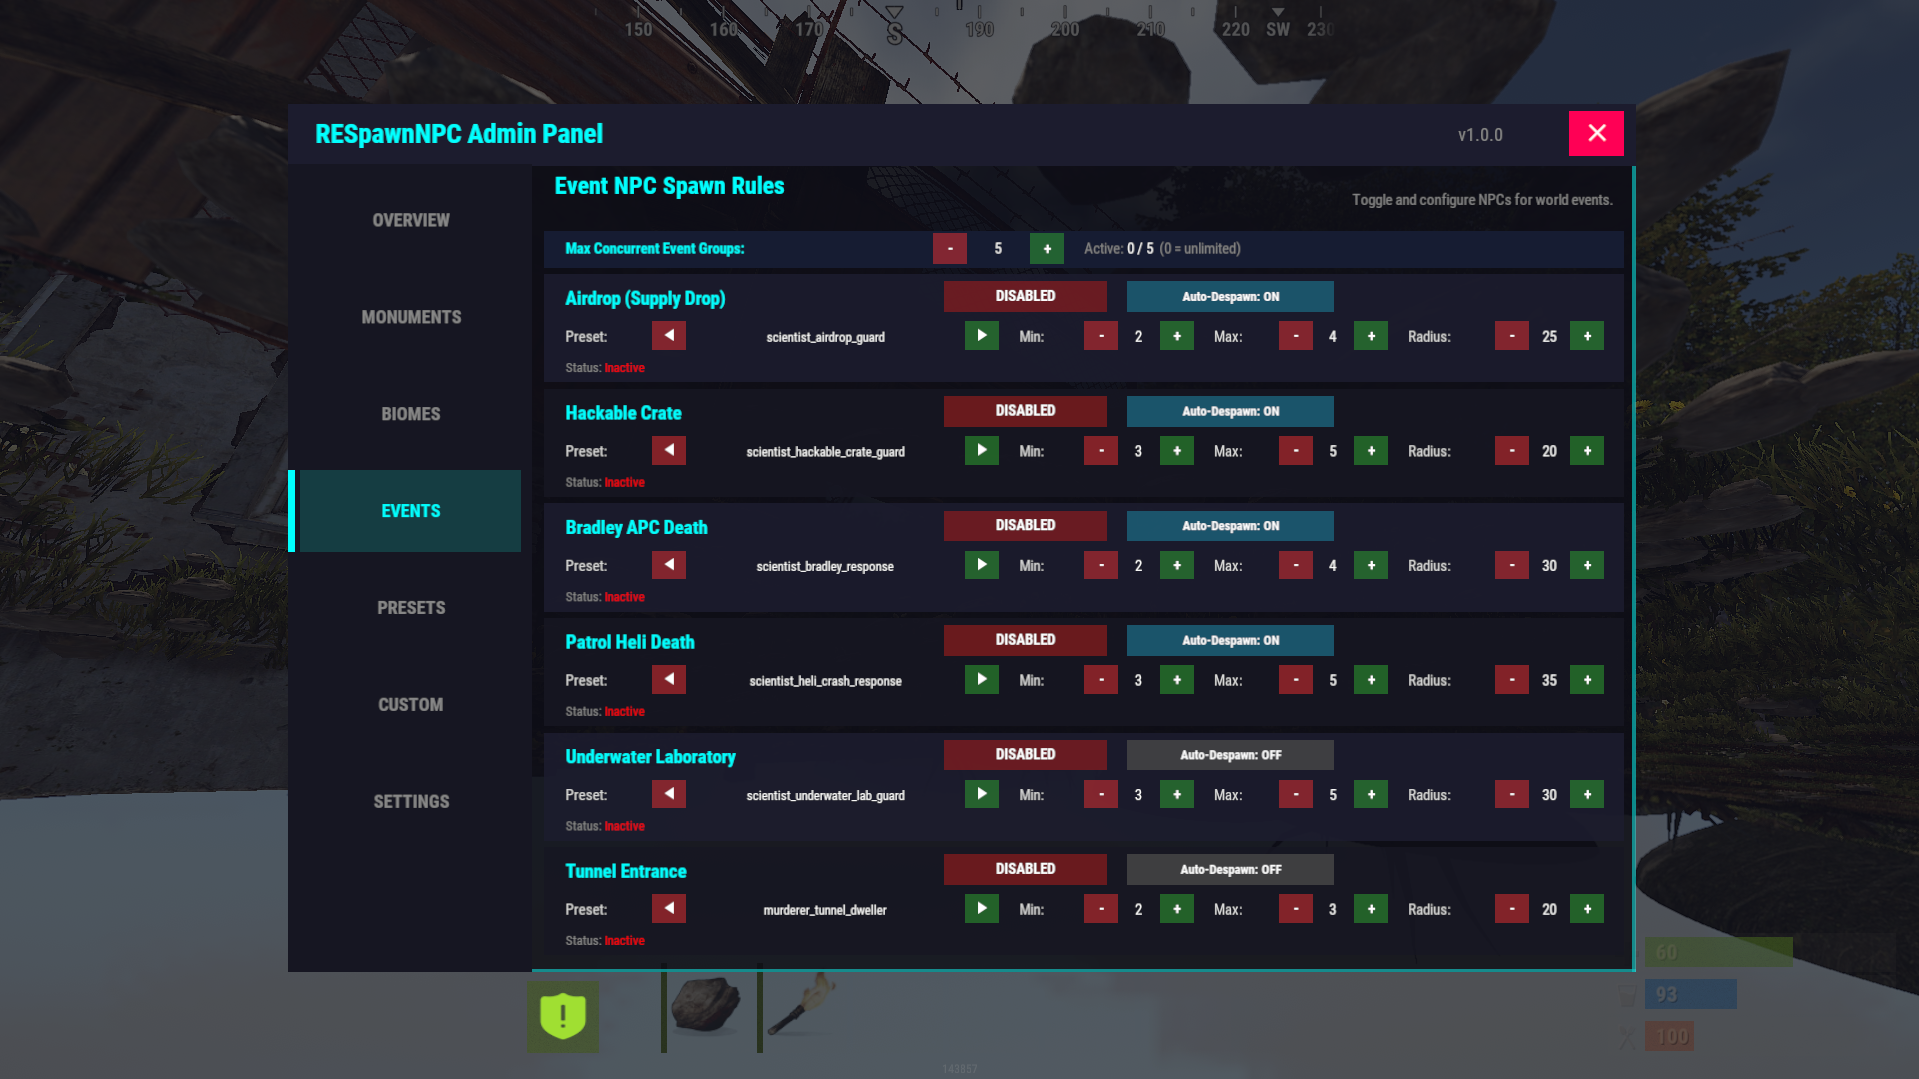Enable the Airdrop (Supply Drop) DISABLED toggle
This screenshot has height=1079, width=1919.
(x=1024, y=296)
